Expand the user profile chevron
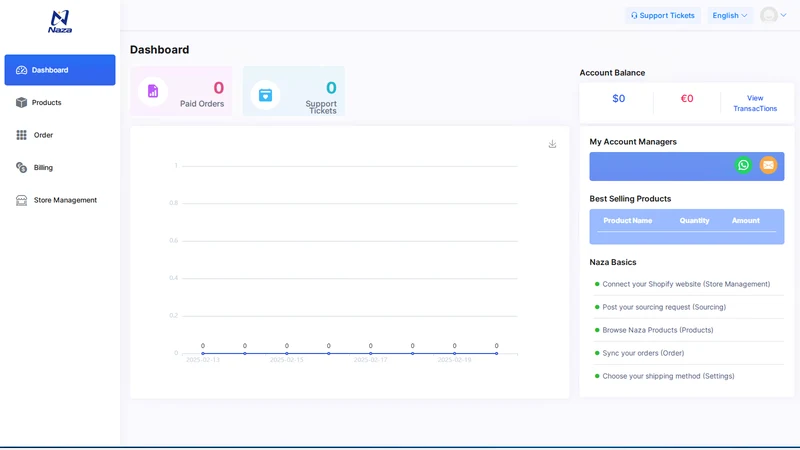The width and height of the screenshot is (800, 450). click(x=783, y=15)
